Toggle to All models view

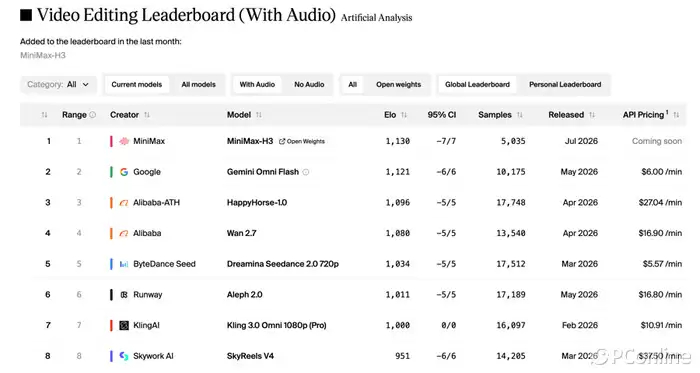198,84
